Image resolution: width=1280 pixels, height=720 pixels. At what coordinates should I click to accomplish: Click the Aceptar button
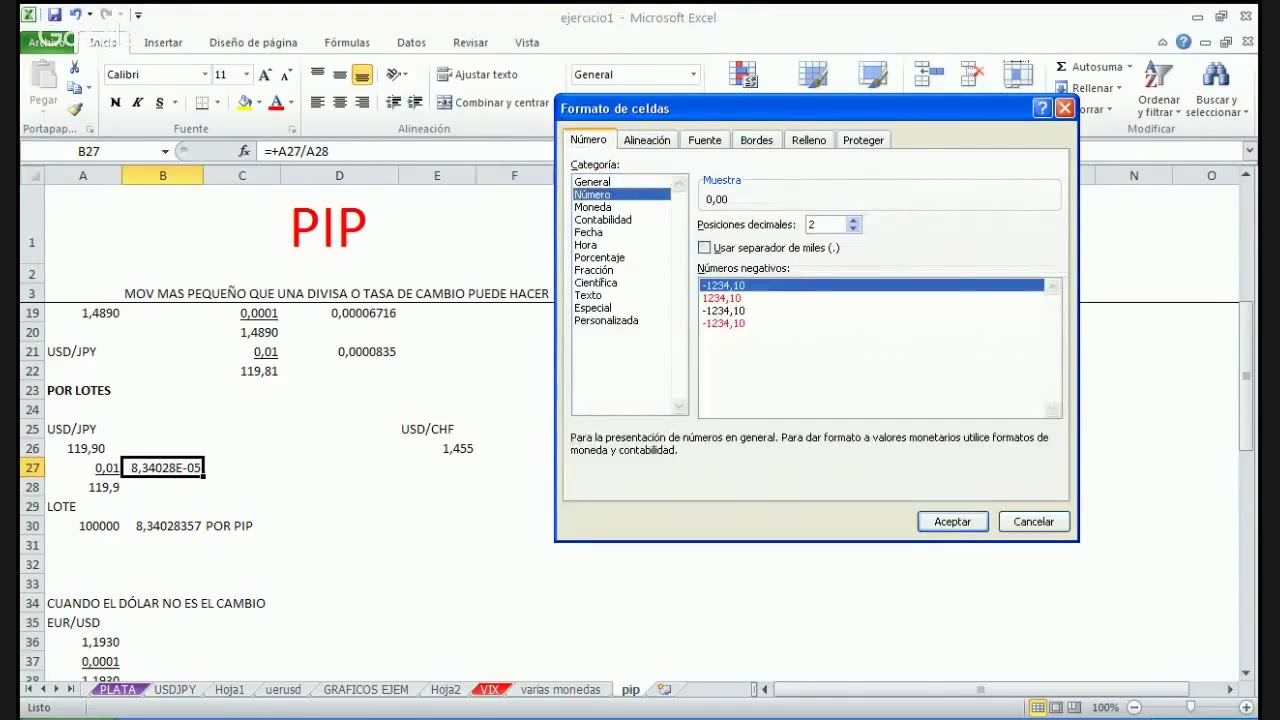pyautogui.click(x=953, y=522)
